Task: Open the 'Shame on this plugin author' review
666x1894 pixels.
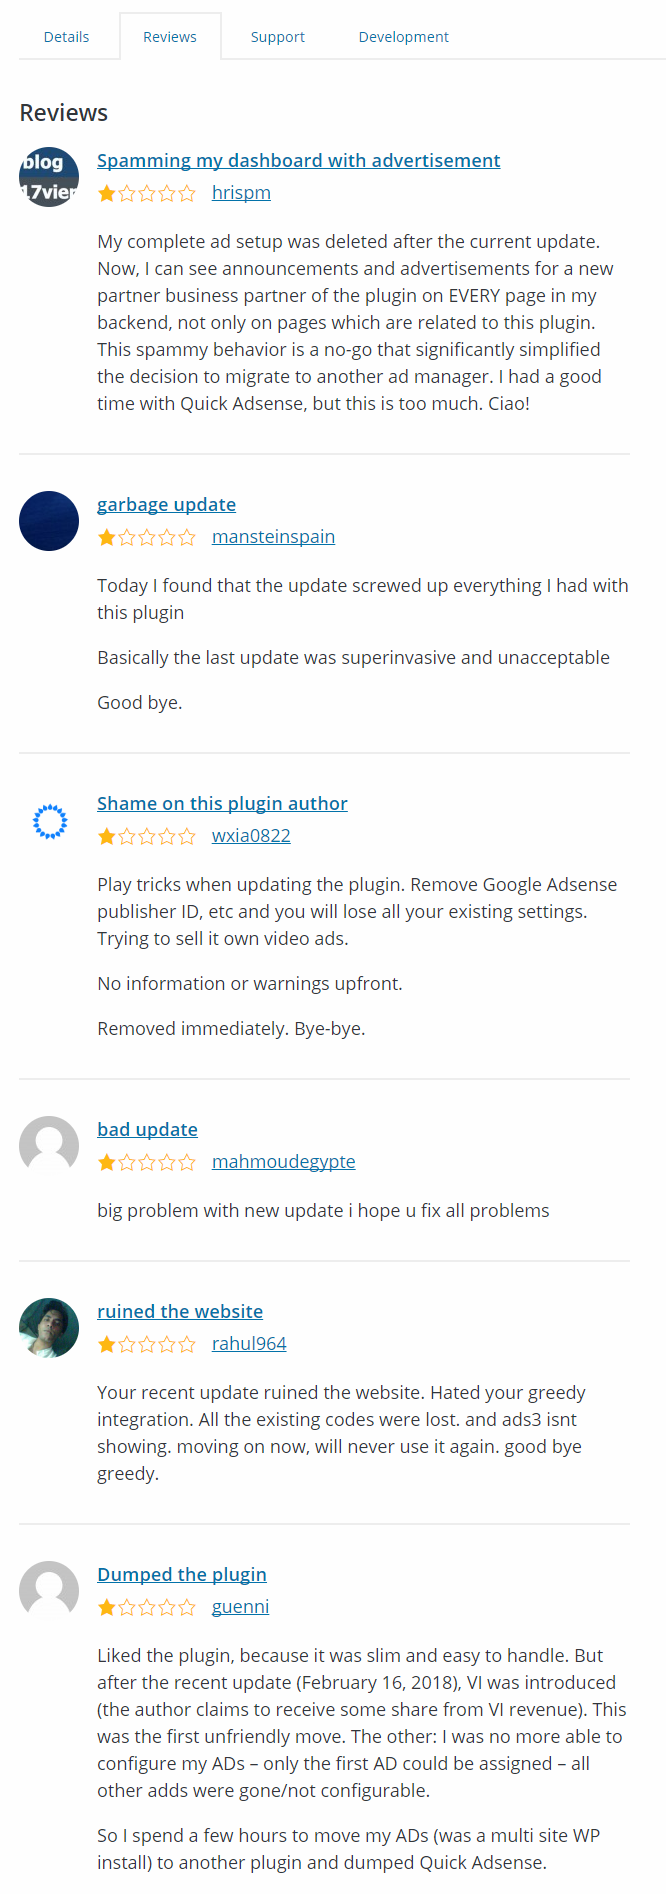Action: 222,804
